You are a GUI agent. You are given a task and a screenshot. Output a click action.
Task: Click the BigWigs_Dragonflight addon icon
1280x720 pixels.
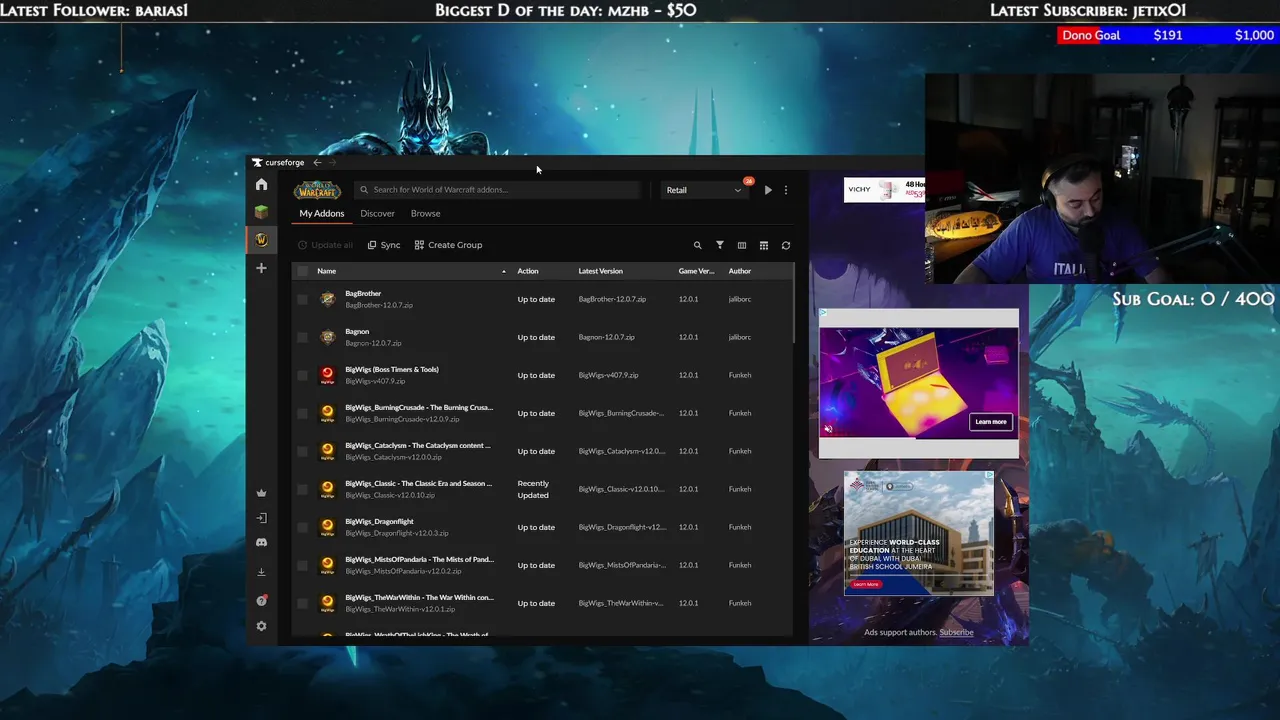(327, 527)
